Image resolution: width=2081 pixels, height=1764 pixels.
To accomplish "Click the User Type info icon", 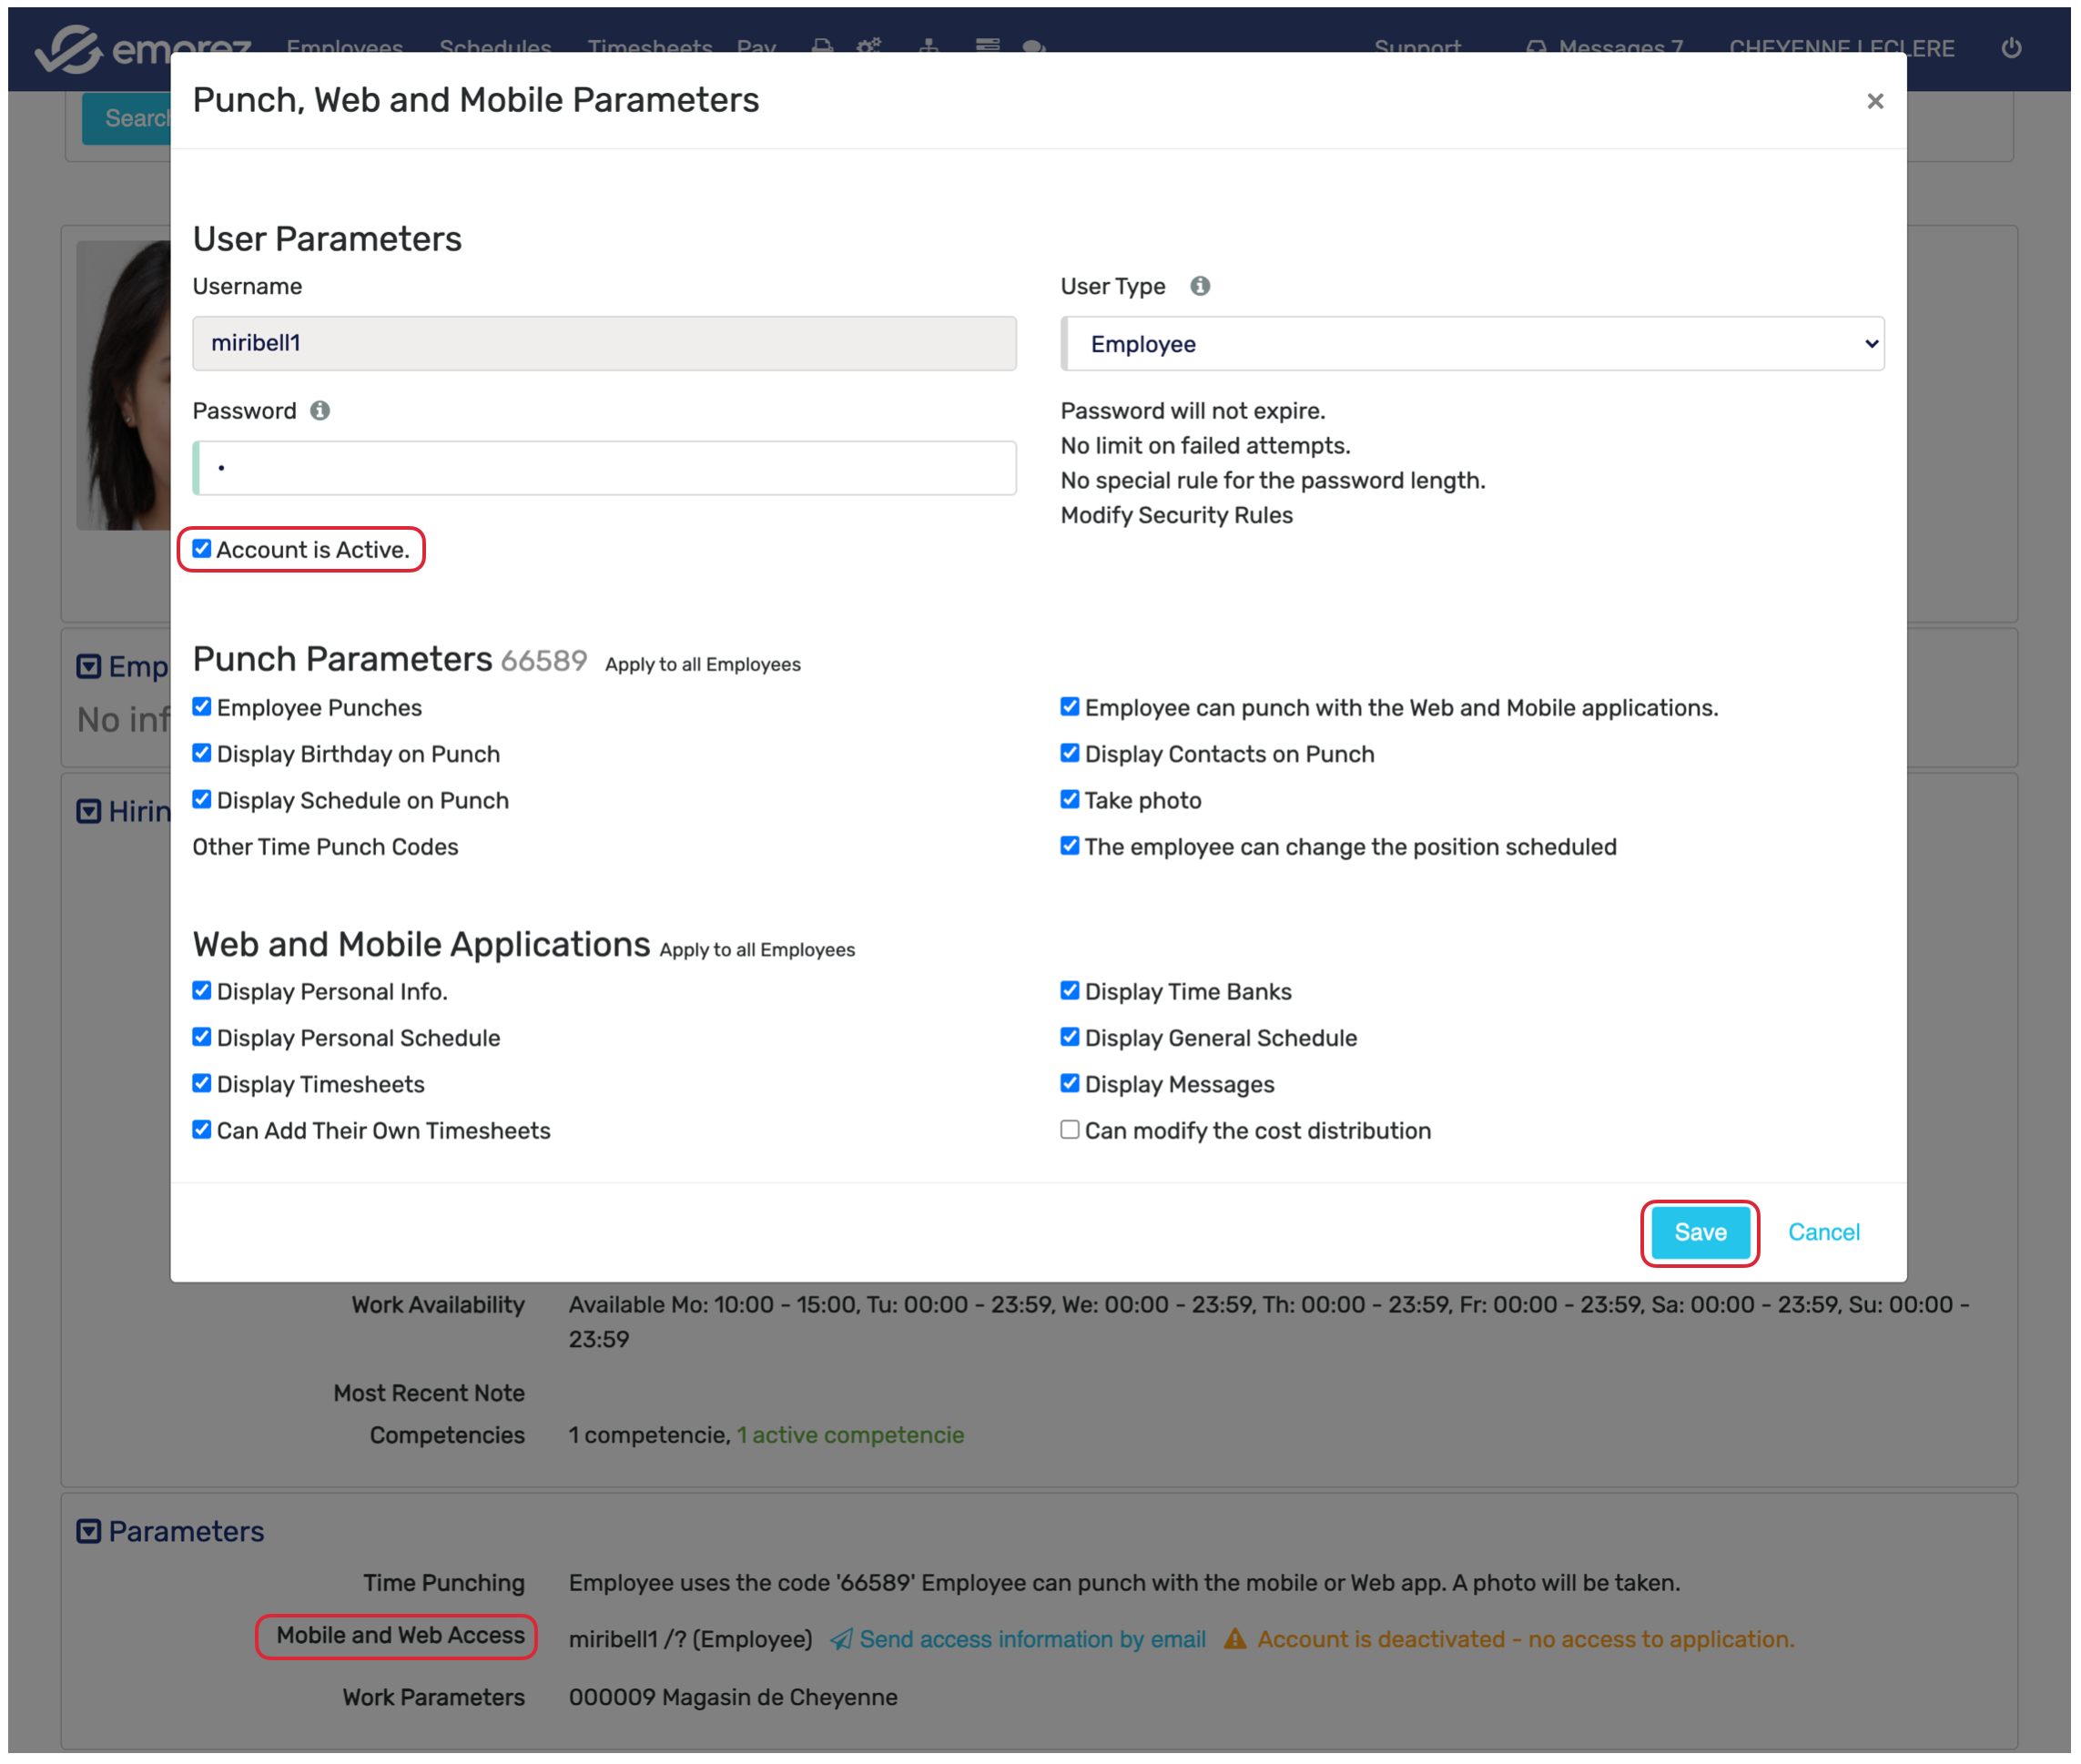I will click(1200, 287).
